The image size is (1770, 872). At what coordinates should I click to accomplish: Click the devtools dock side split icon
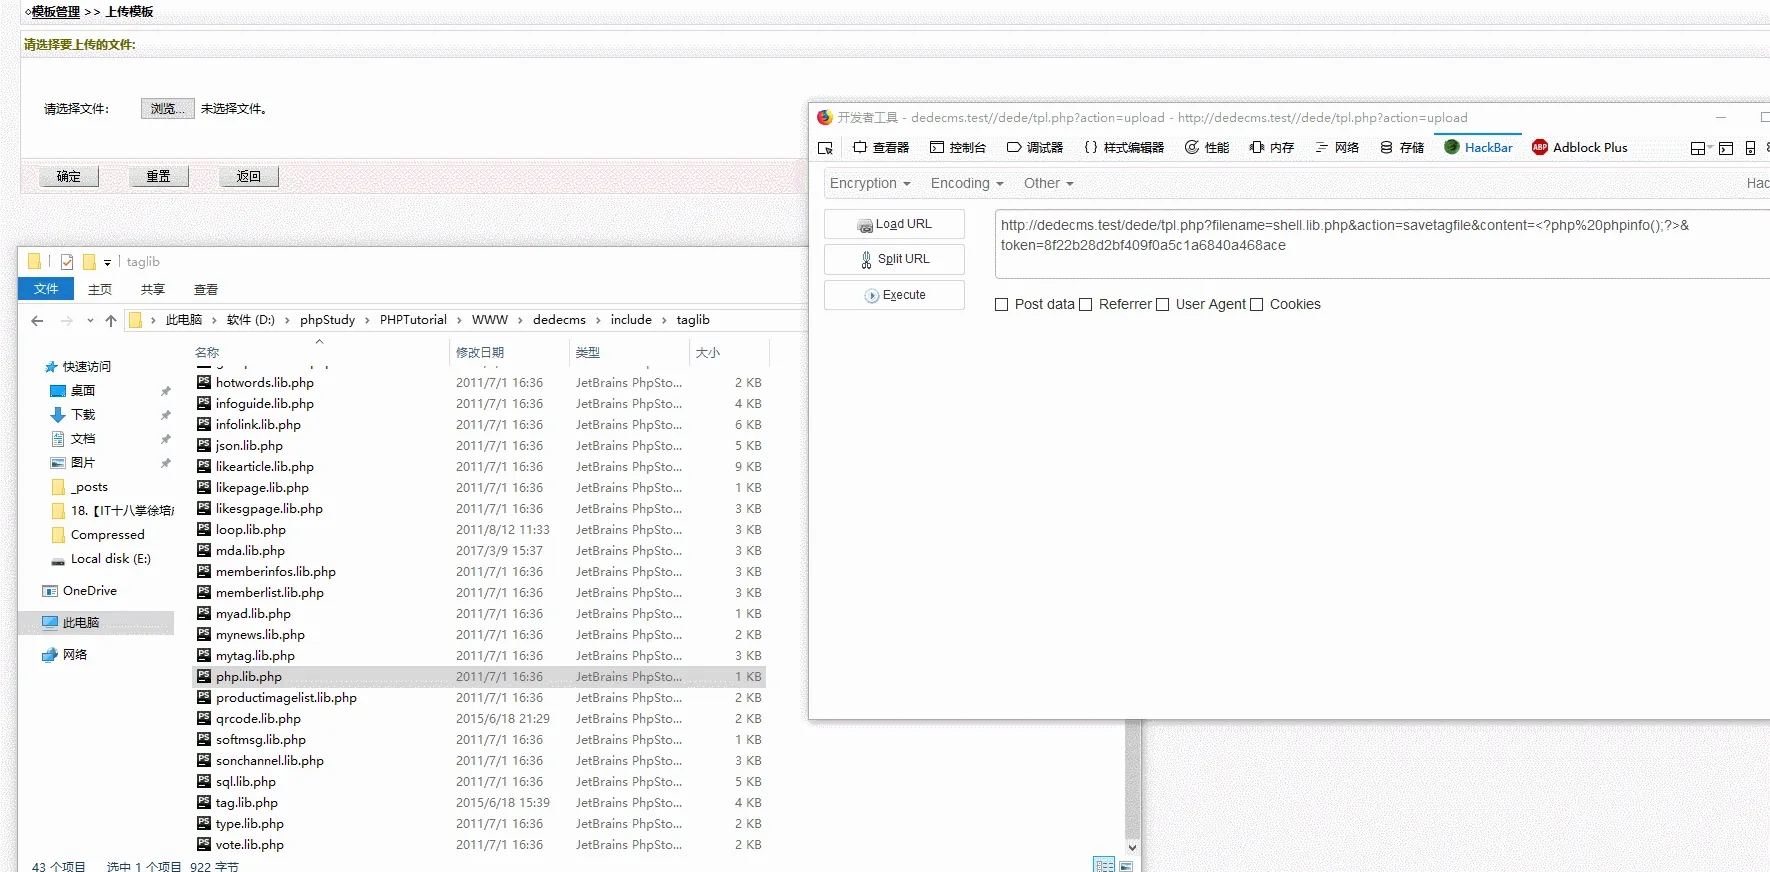1697,148
